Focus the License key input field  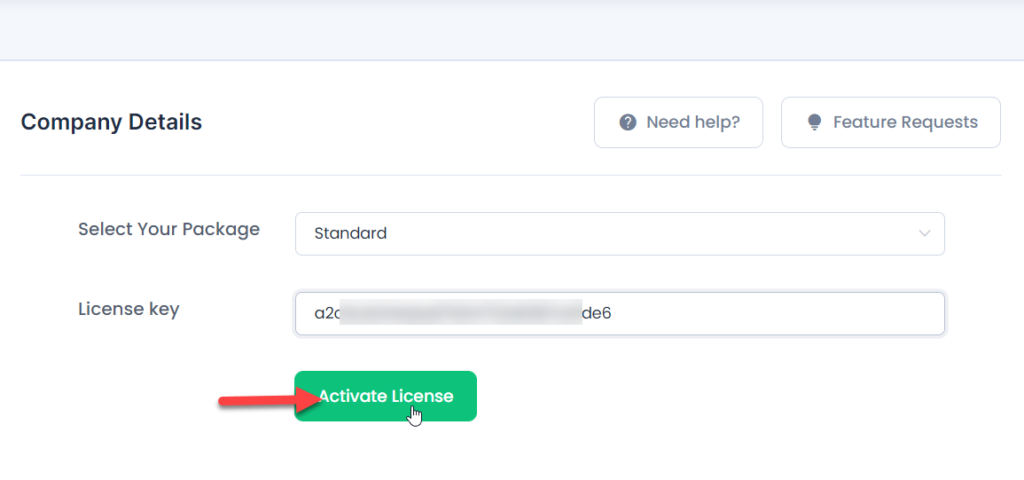(620, 313)
